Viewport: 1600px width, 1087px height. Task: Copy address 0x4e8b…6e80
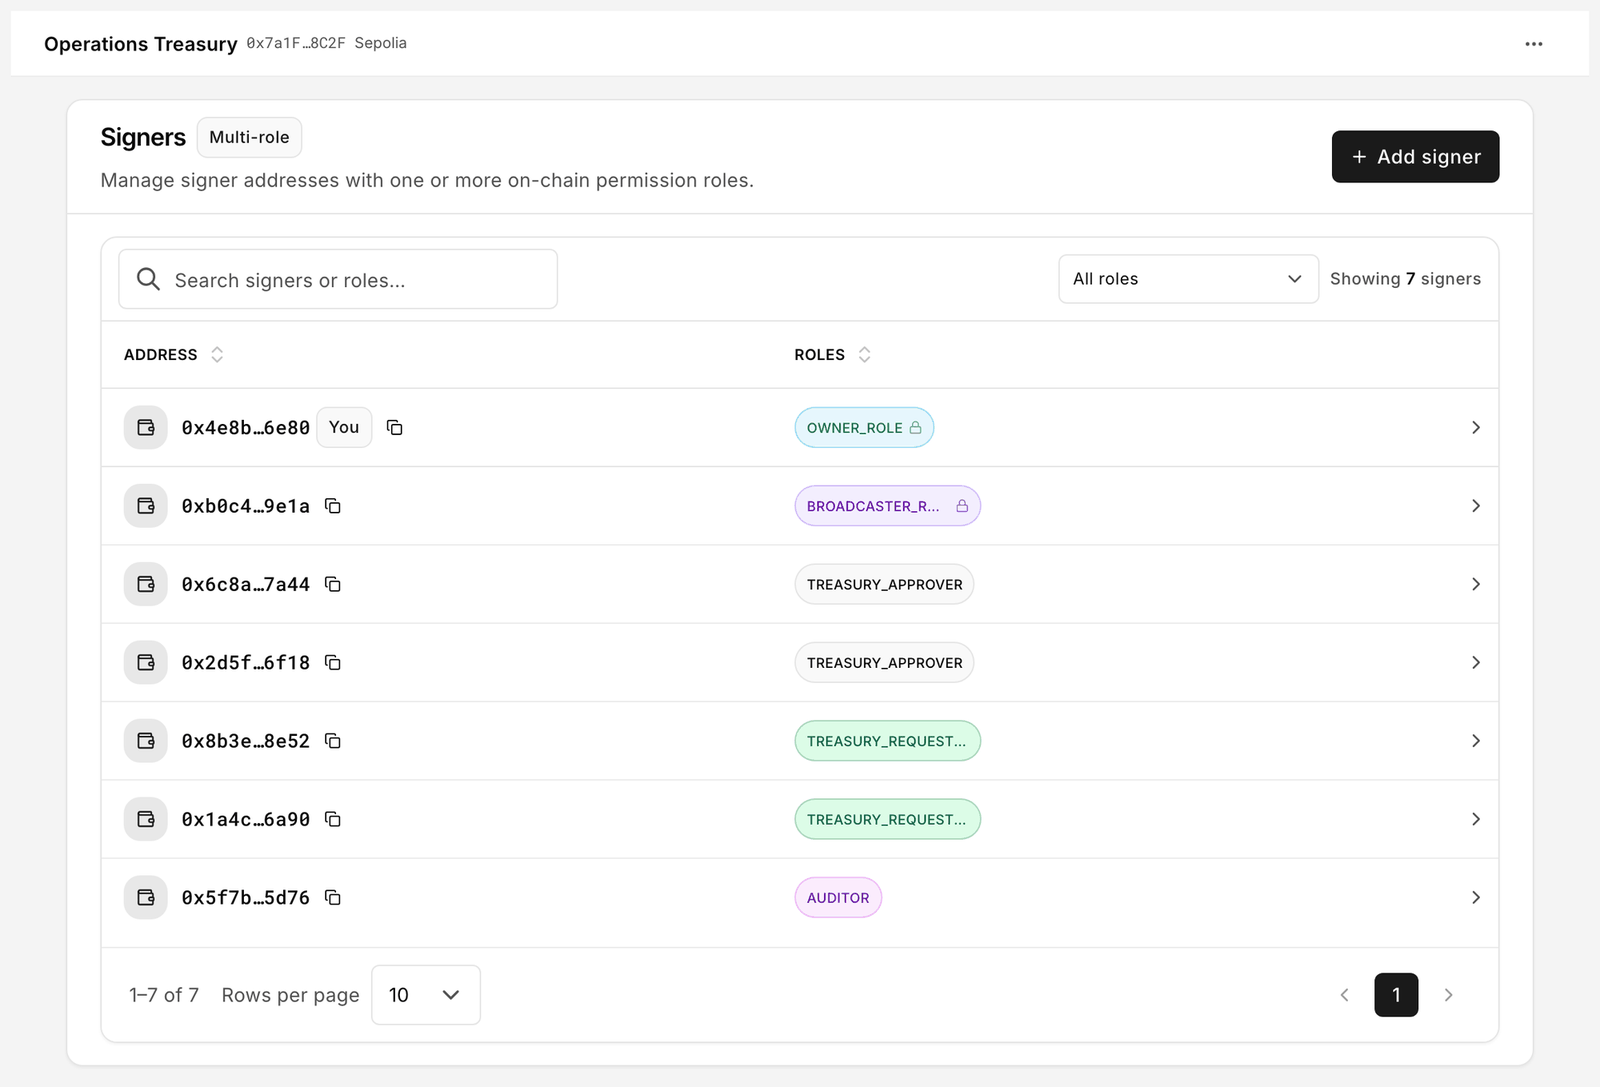(x=395, y=428)
